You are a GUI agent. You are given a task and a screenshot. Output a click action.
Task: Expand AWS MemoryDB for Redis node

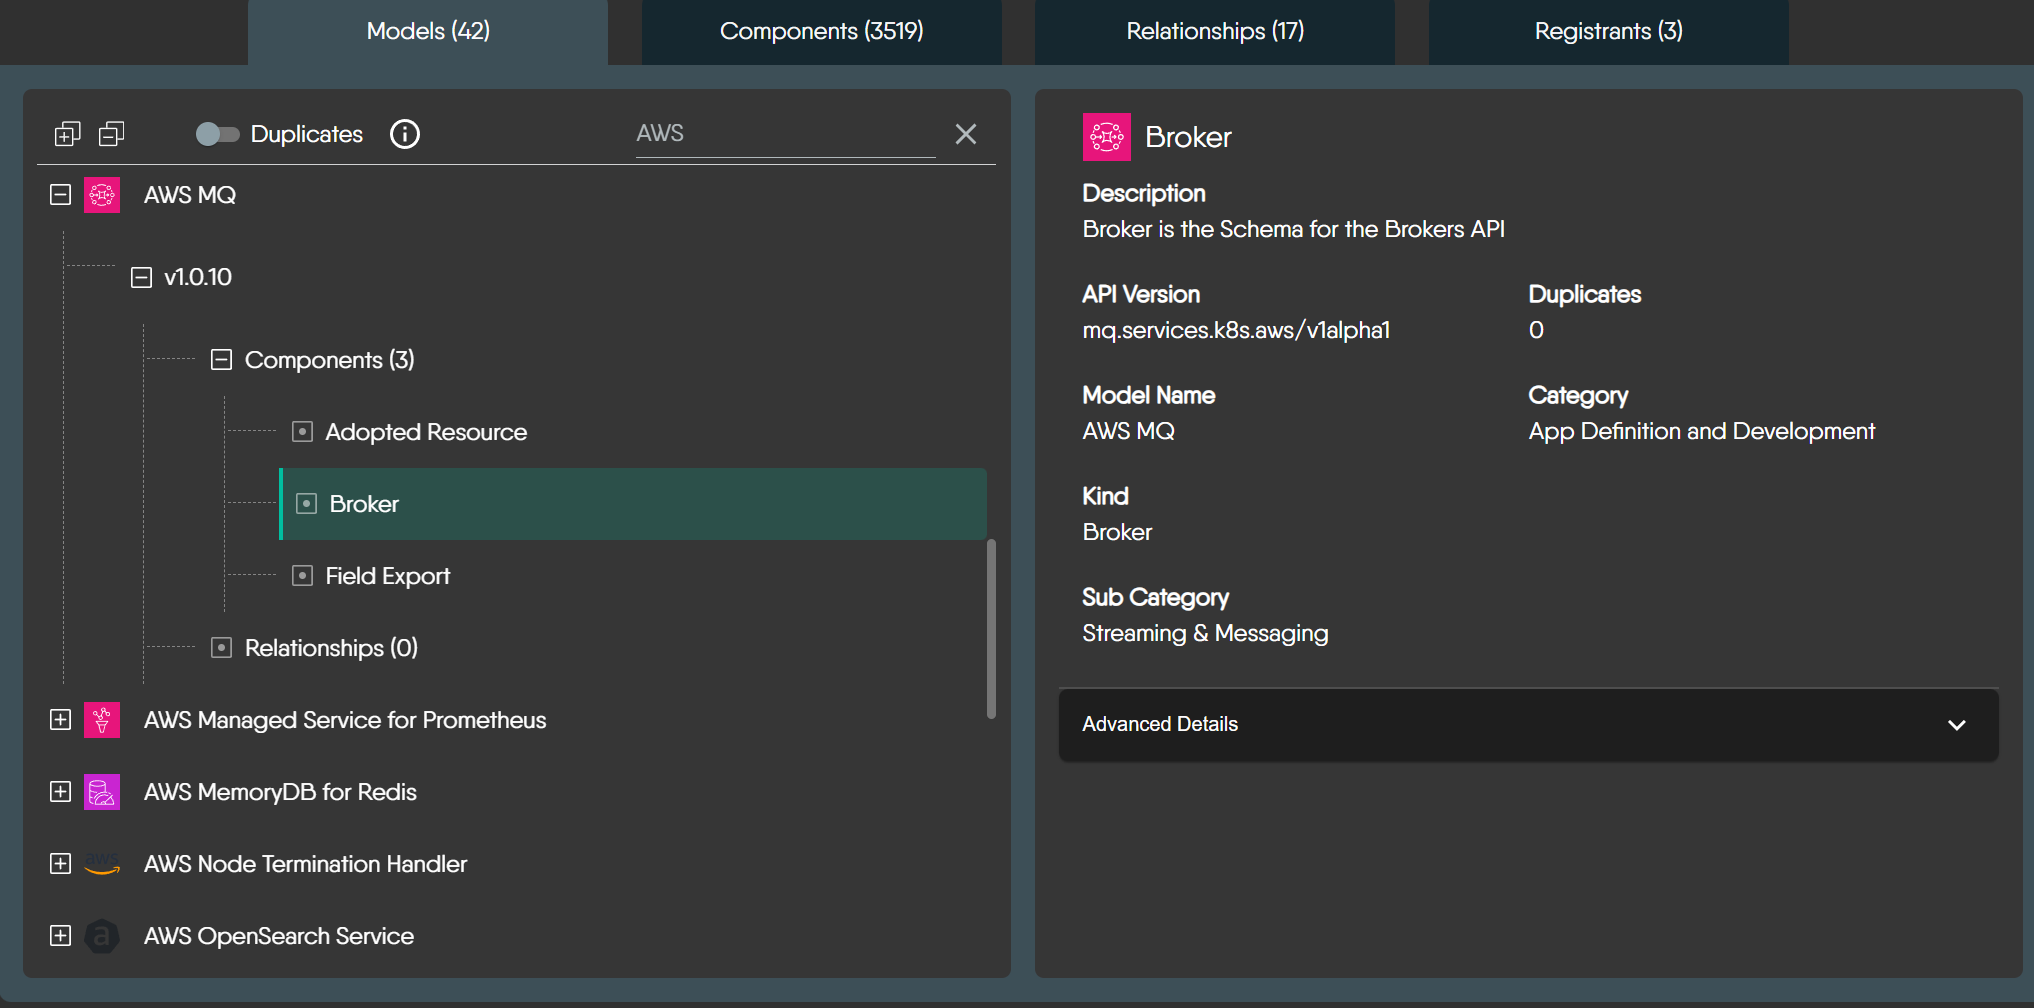pyautogui.click(x=61, y=792)
